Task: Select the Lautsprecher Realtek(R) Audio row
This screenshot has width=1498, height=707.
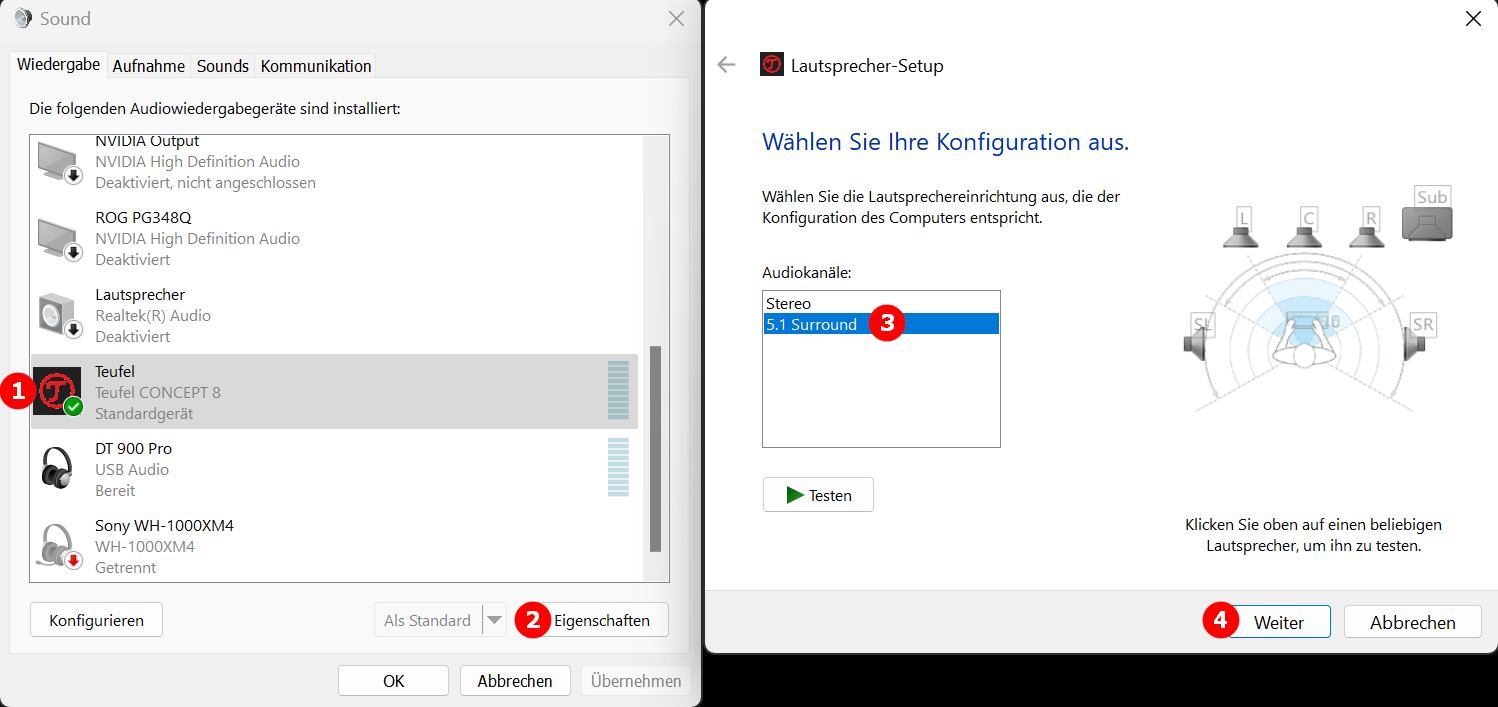Action: click(334, 315)
